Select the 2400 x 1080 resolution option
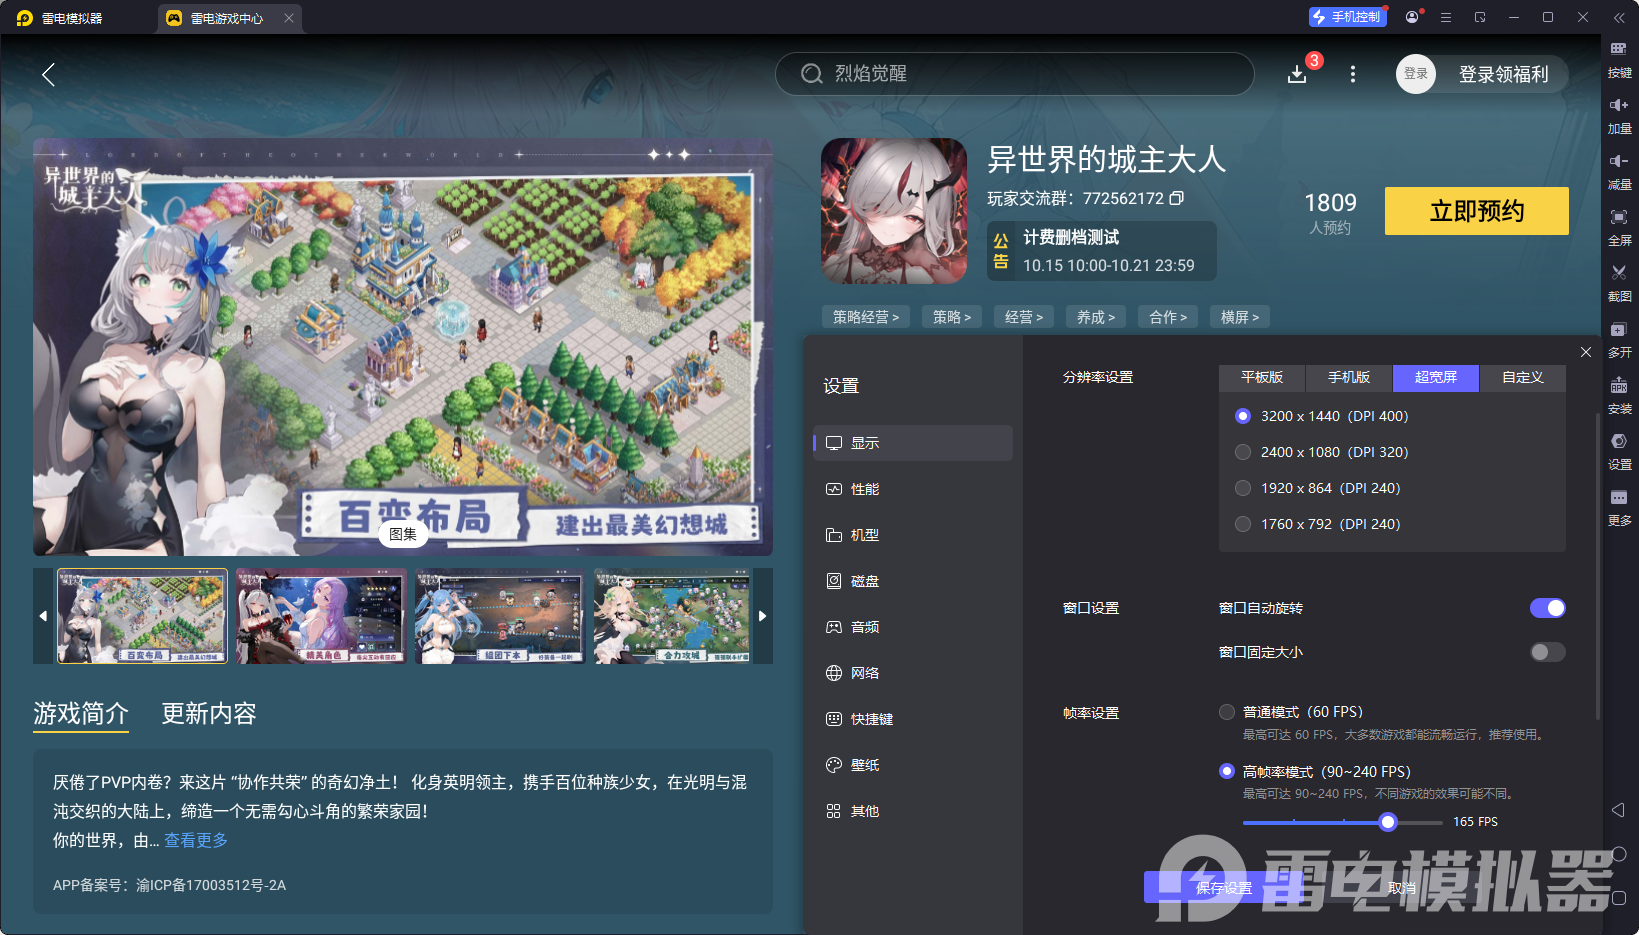Viewport: 1639px width, 935px height. [x=1243, y=452]
